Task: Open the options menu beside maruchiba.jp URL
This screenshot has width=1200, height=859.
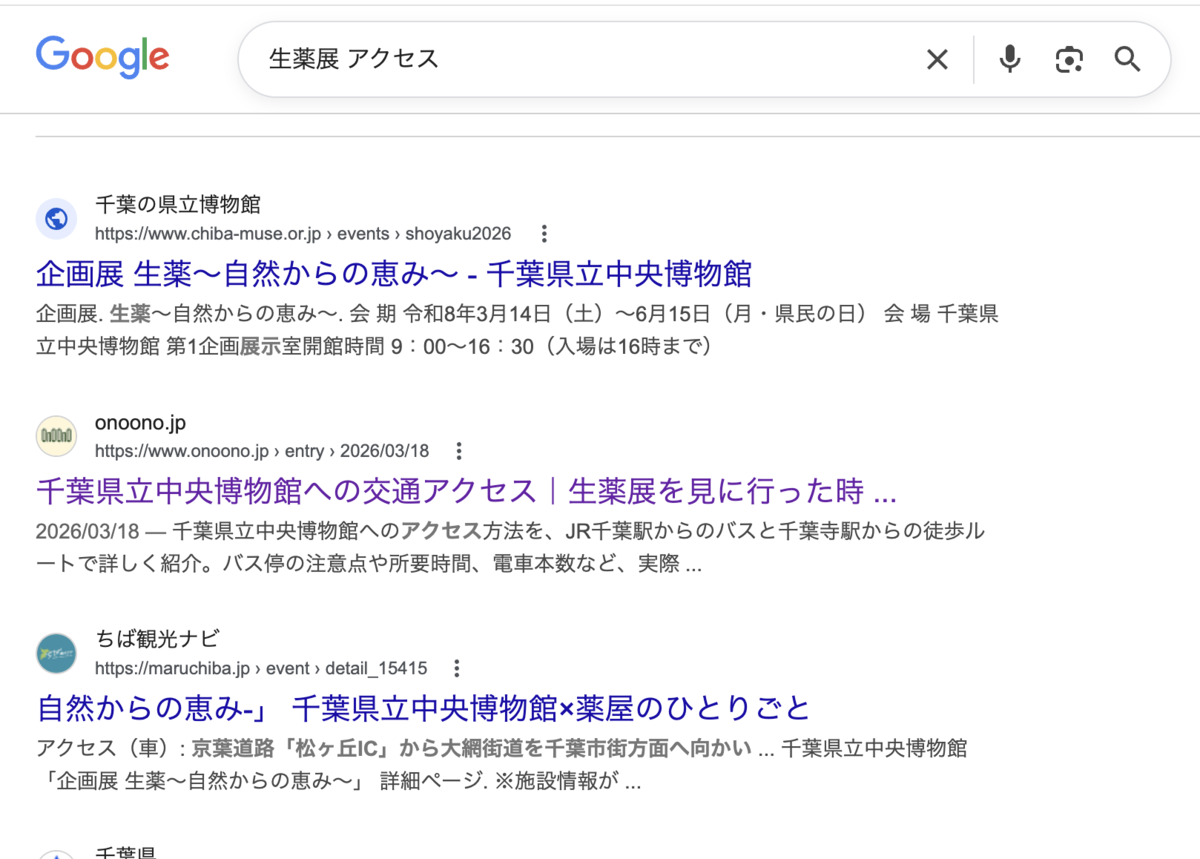Action: [x=457, y=668]
